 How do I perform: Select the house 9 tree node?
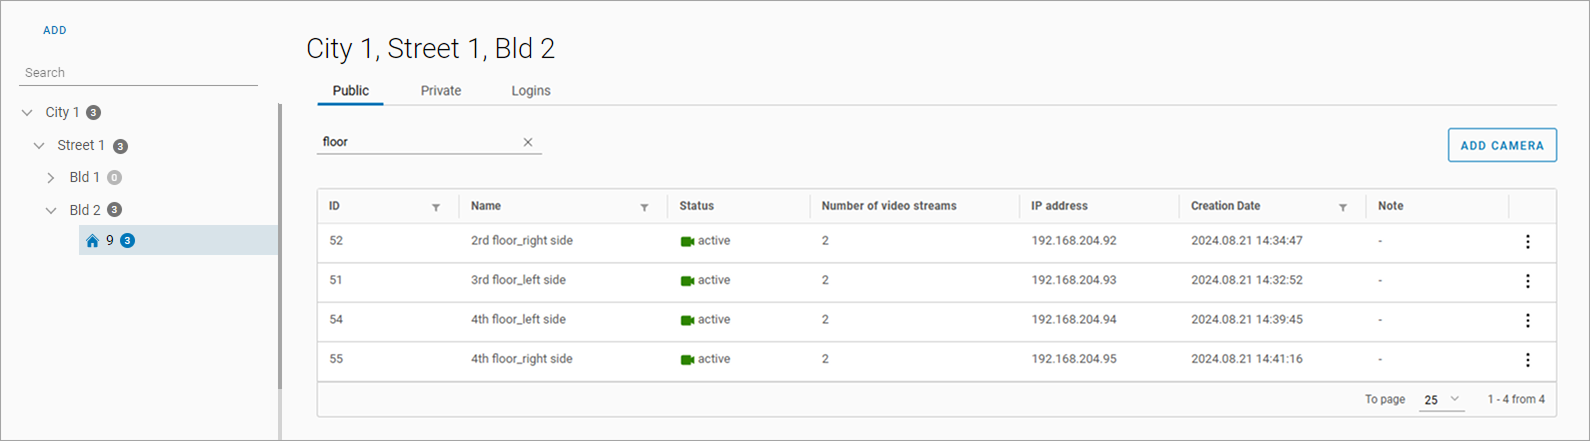tap(110, 240)
